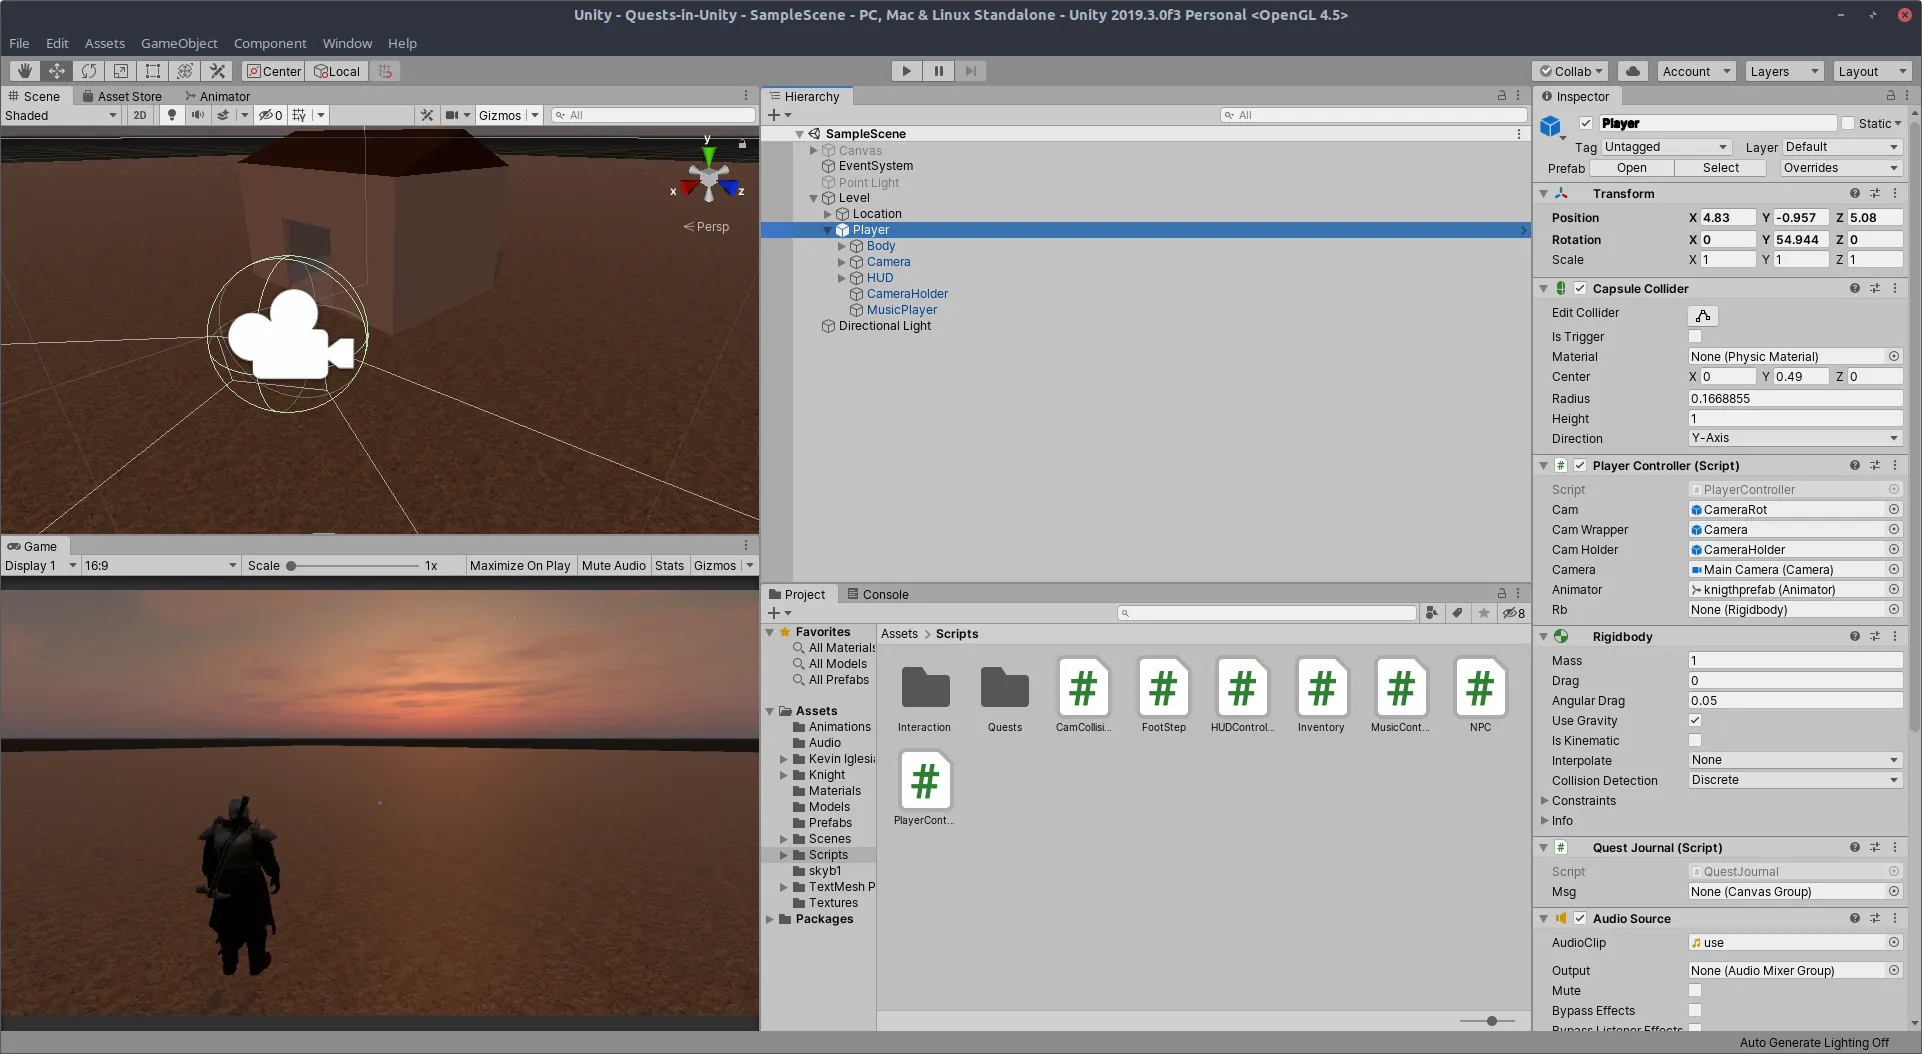Select the Rect Transform tool

tap(153, 71)
